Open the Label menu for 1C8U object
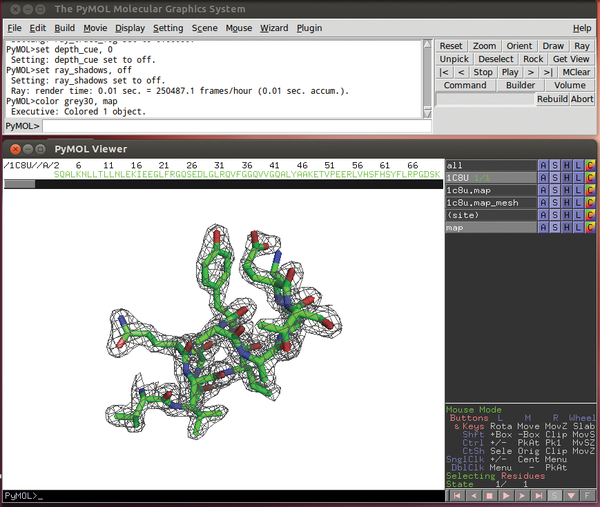Viewport: 600px width, 507px height. point(578,177)
